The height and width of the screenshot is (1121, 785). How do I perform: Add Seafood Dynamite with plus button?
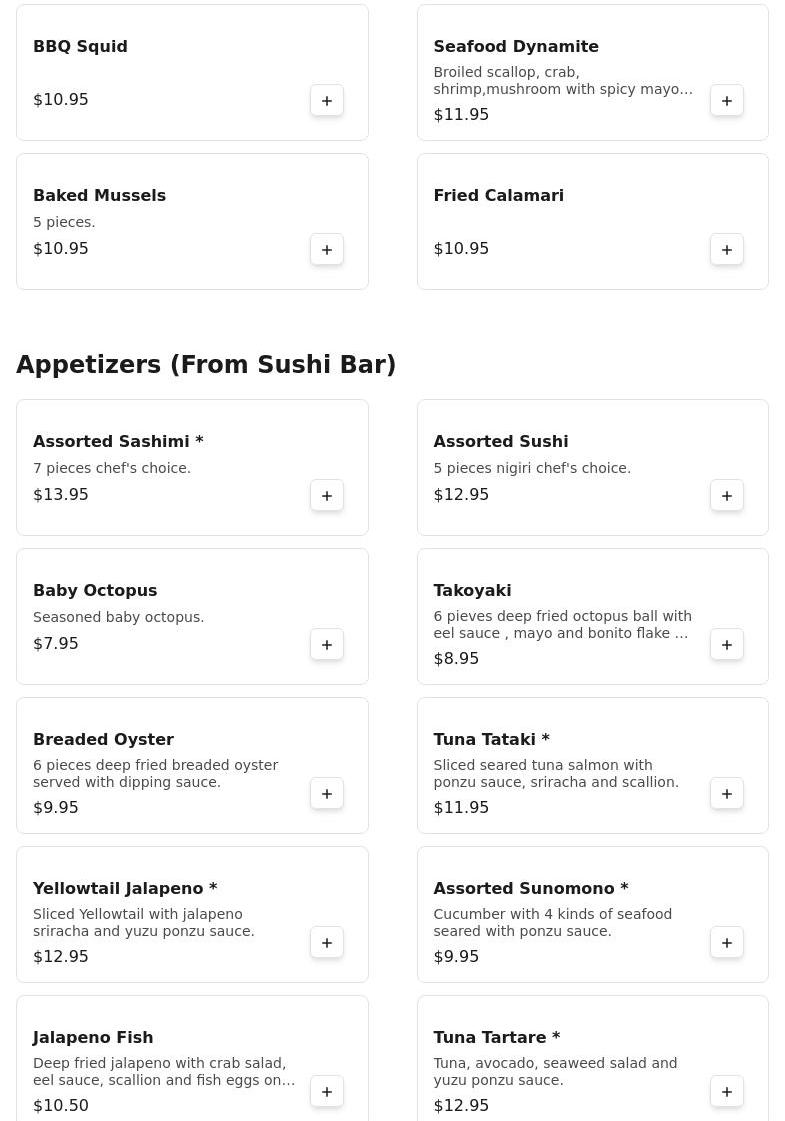coord(727,100)
